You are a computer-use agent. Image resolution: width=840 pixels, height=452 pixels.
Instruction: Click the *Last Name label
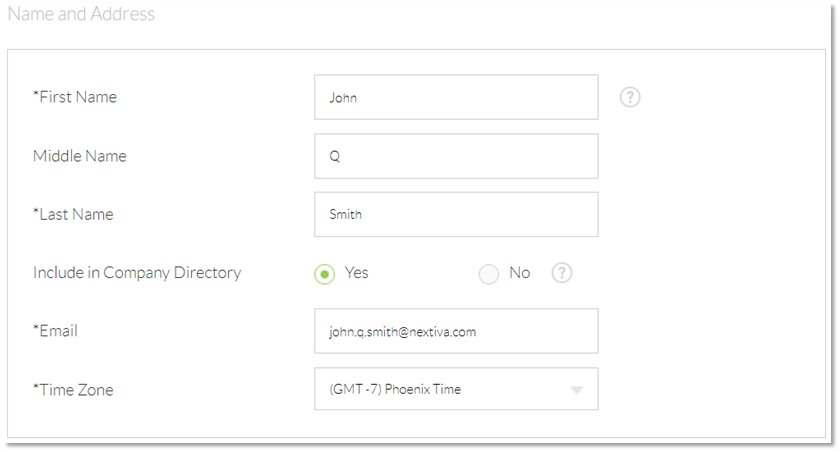tap(73, 214)
